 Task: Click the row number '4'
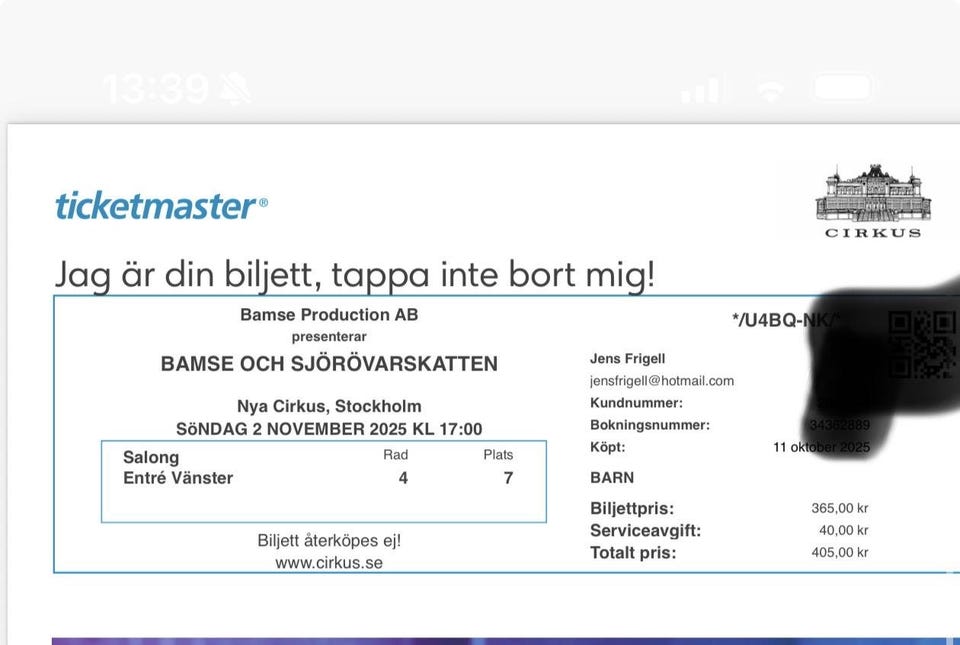pos(403,478)
